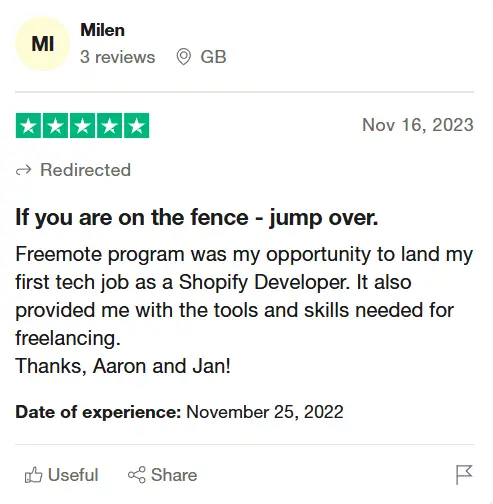Open reviewer name Milen's profile
The height and width of the screenshot is (504, 493).
pos(102,30)
